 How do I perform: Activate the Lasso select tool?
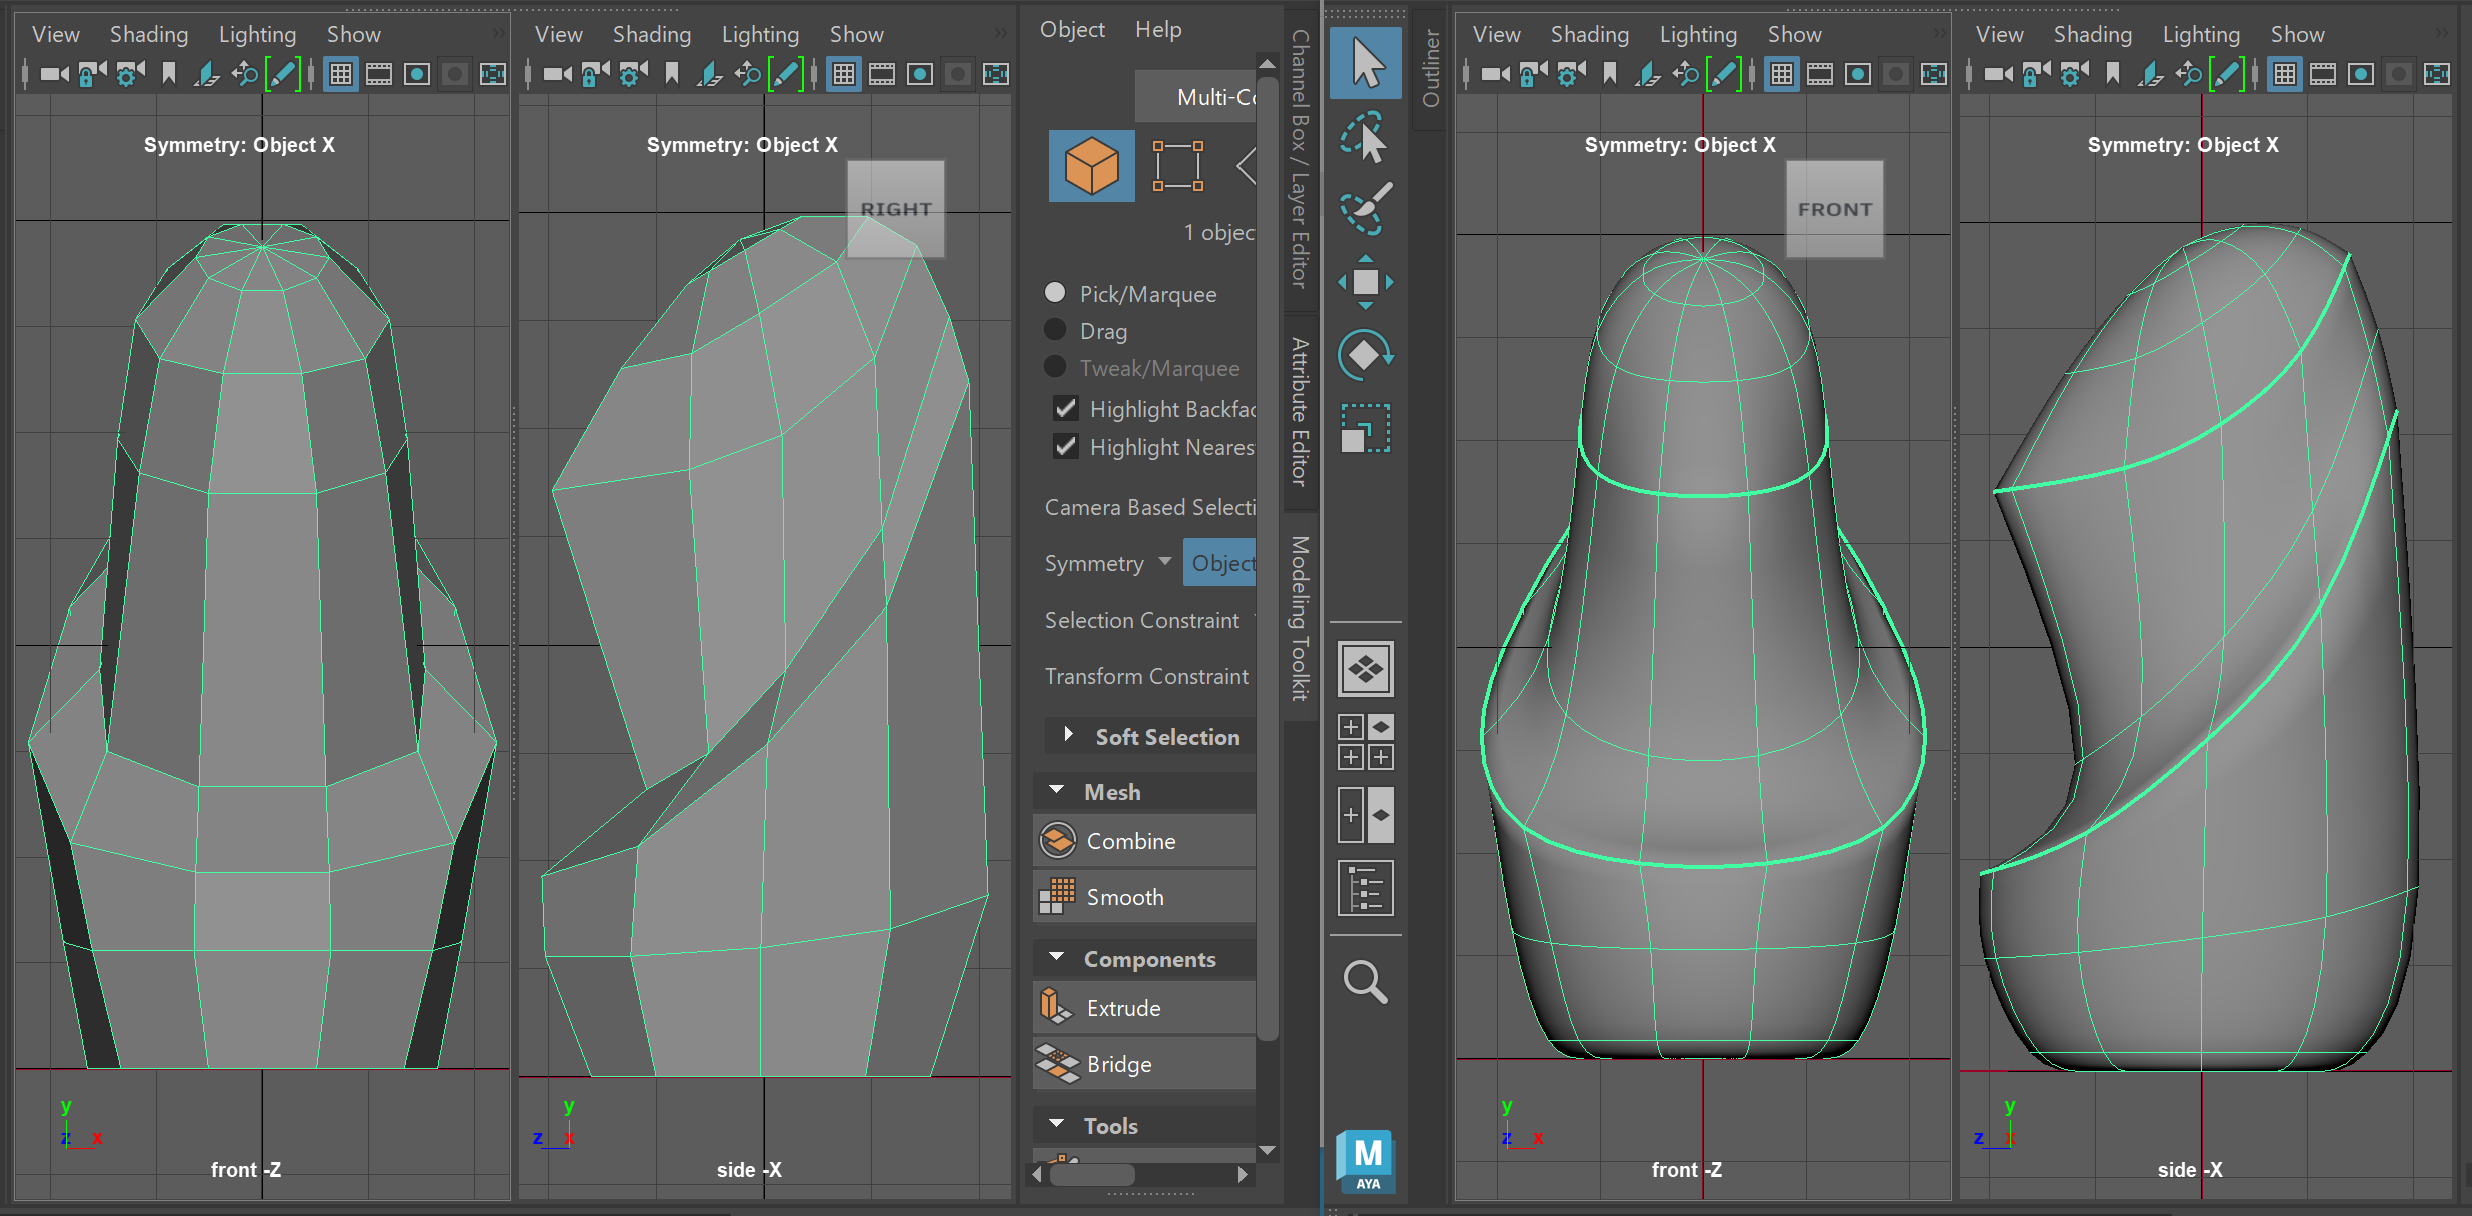(x=1366, y=137)
